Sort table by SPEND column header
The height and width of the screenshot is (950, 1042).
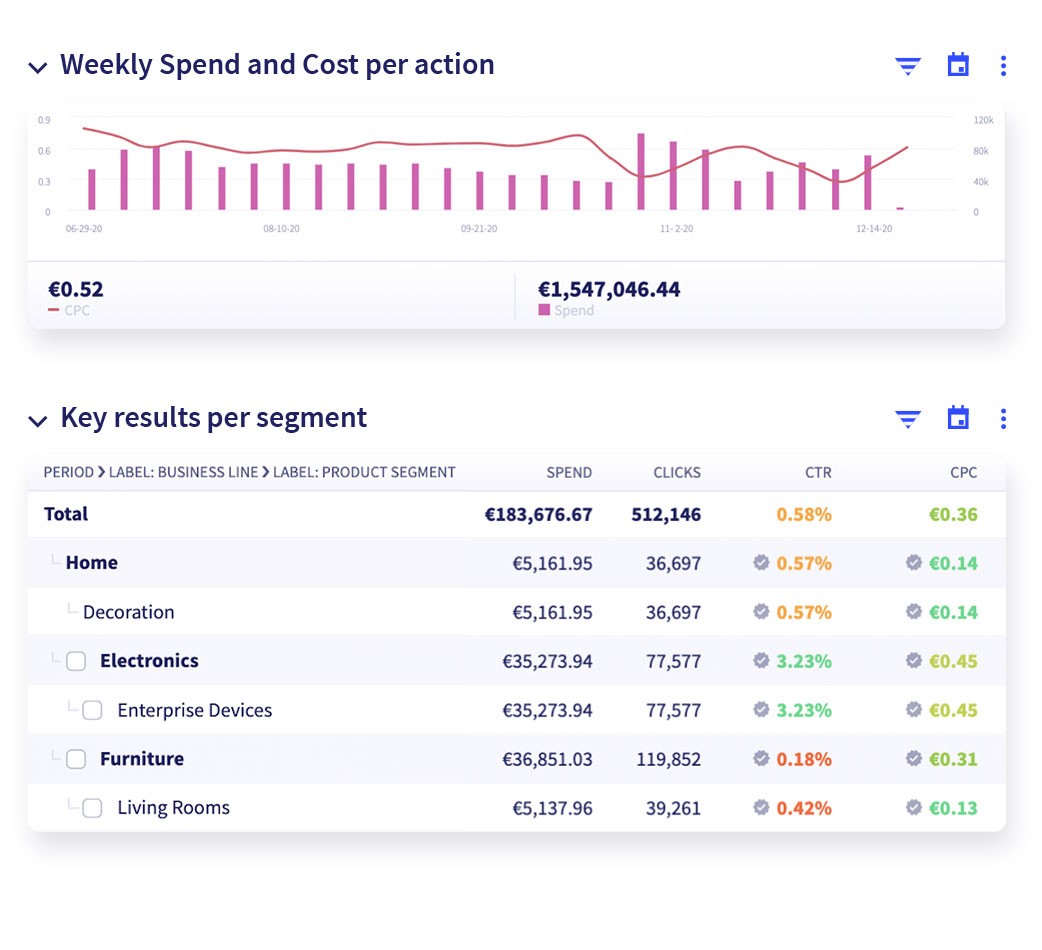pos(569,472)
